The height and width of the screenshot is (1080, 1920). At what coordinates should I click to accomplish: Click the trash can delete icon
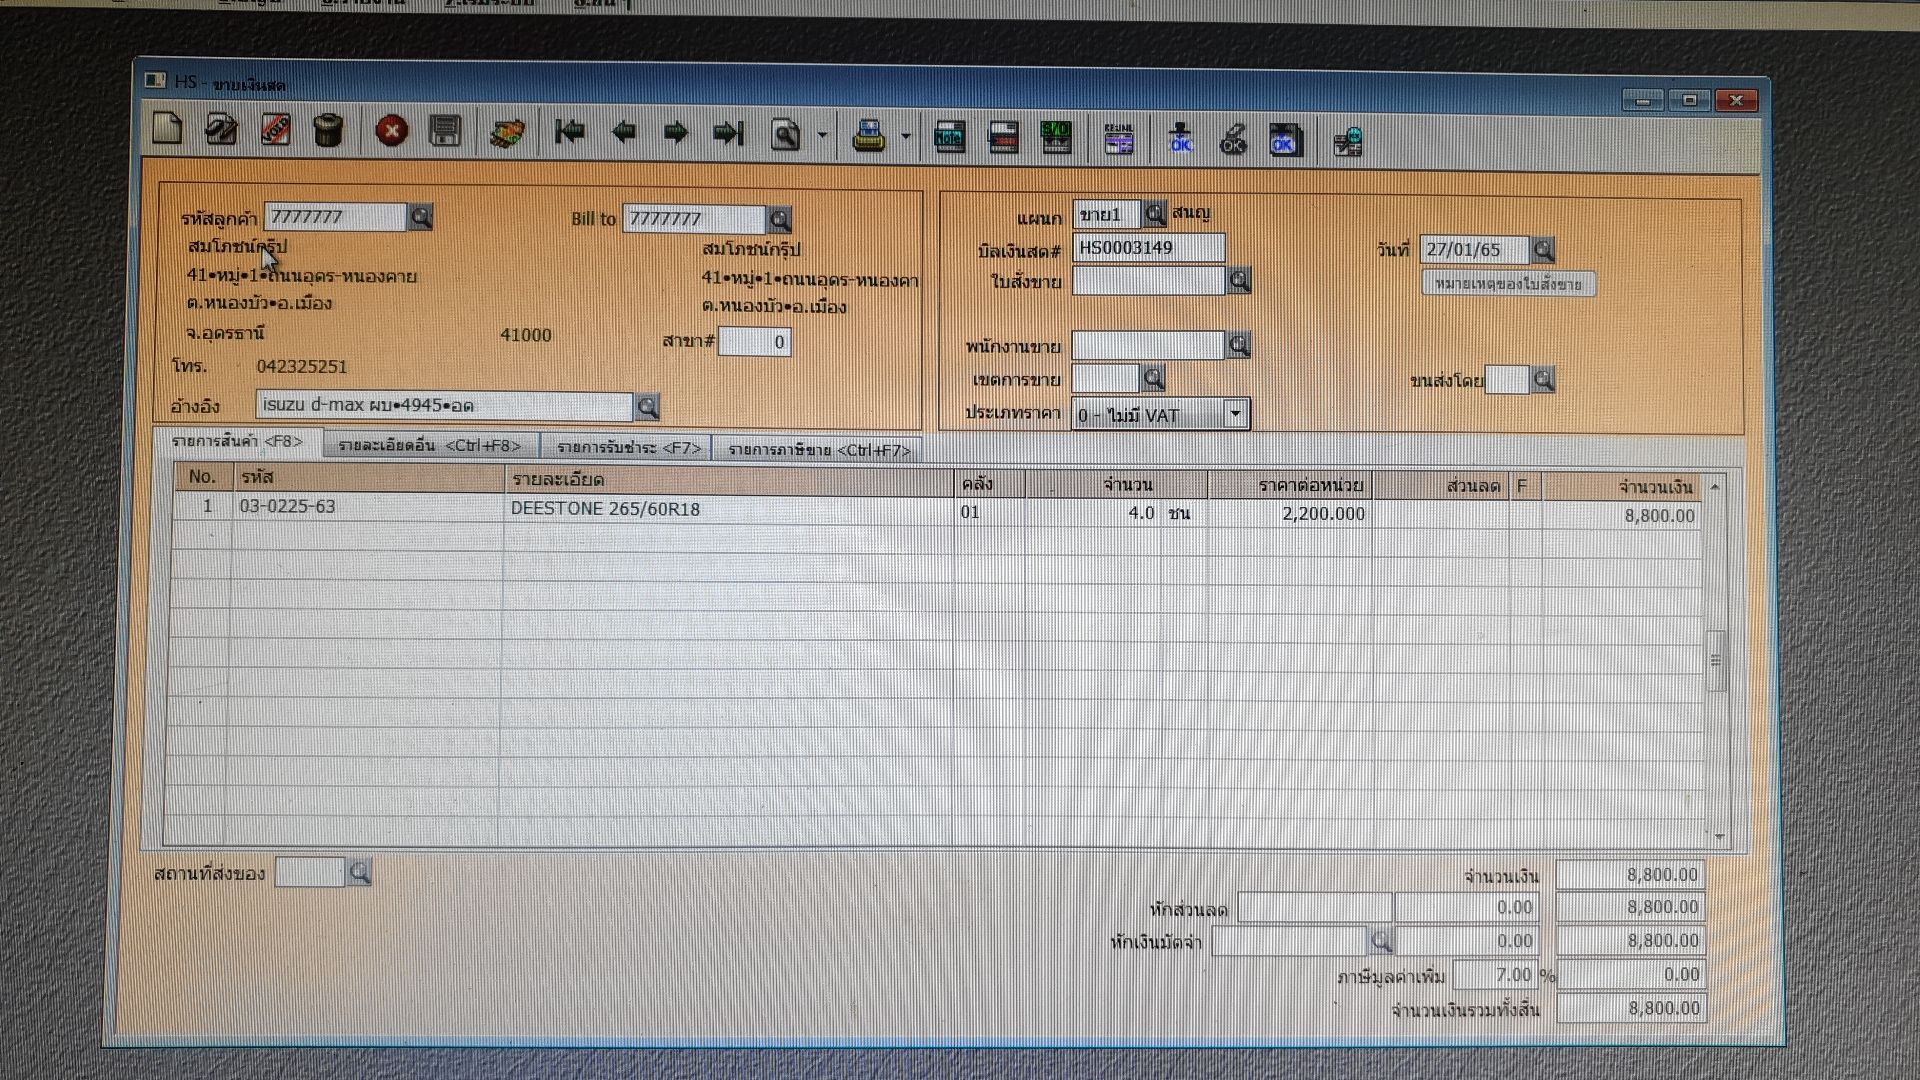328,131
